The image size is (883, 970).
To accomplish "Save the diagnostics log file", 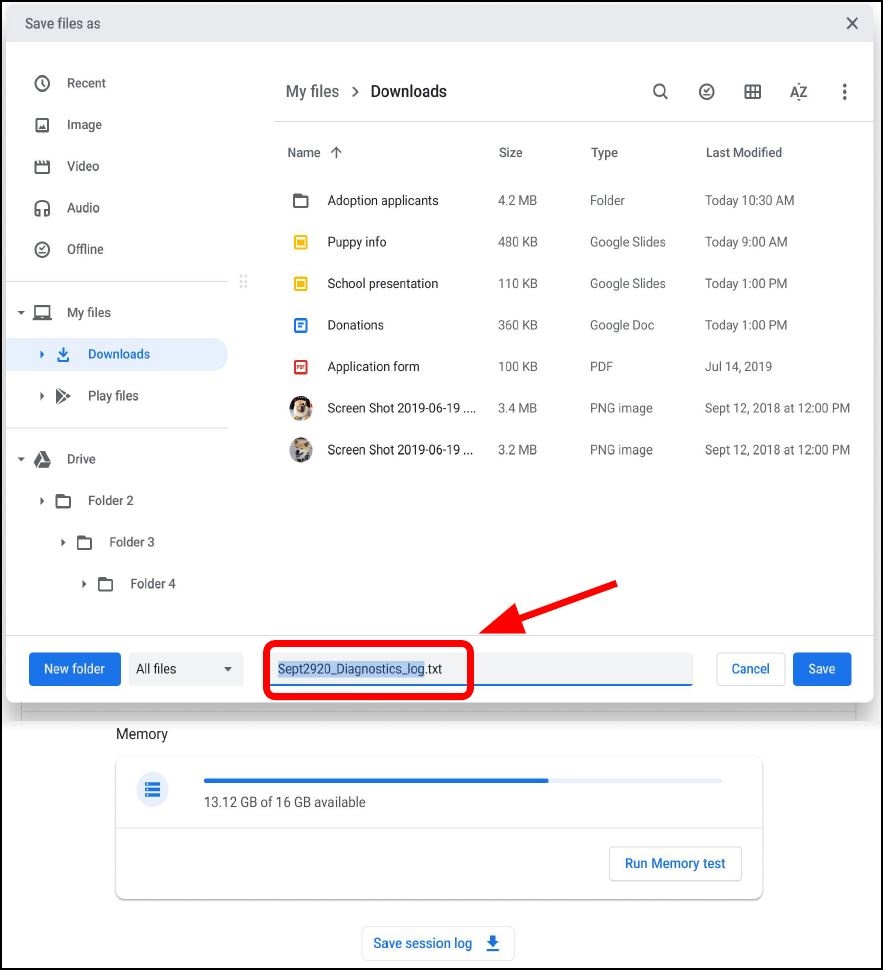I will [821, 668].
